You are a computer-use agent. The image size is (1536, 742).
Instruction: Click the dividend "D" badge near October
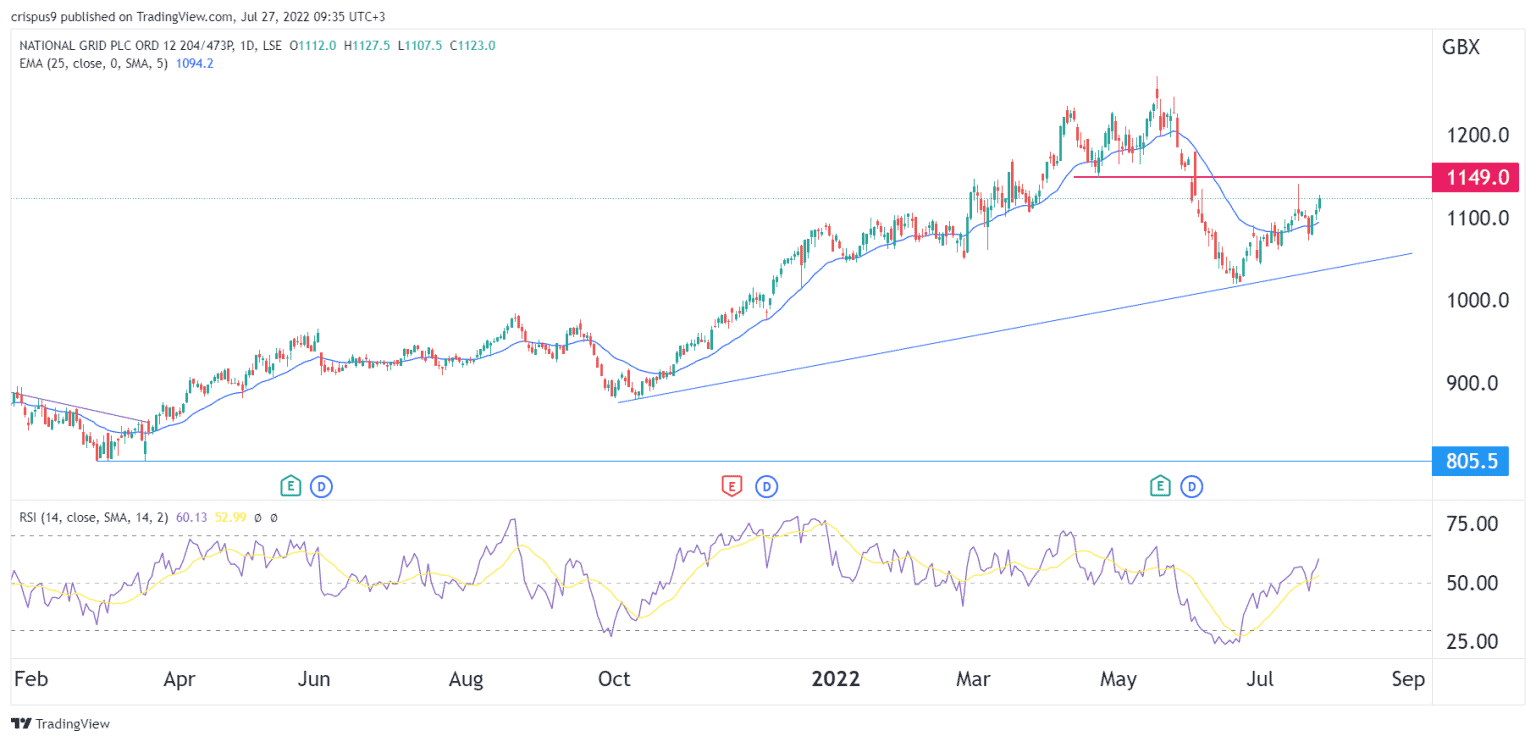pyautogui.click(x=766, y=486)
